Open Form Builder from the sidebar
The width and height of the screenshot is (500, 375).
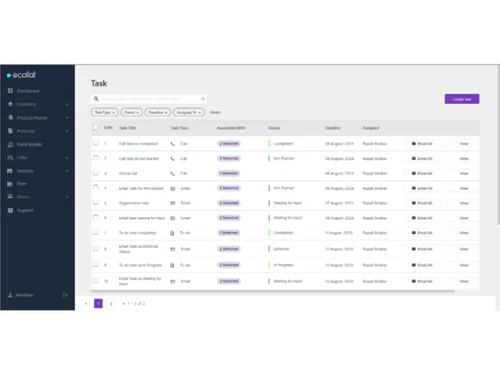pyautogui.click(x=30, y=144)
